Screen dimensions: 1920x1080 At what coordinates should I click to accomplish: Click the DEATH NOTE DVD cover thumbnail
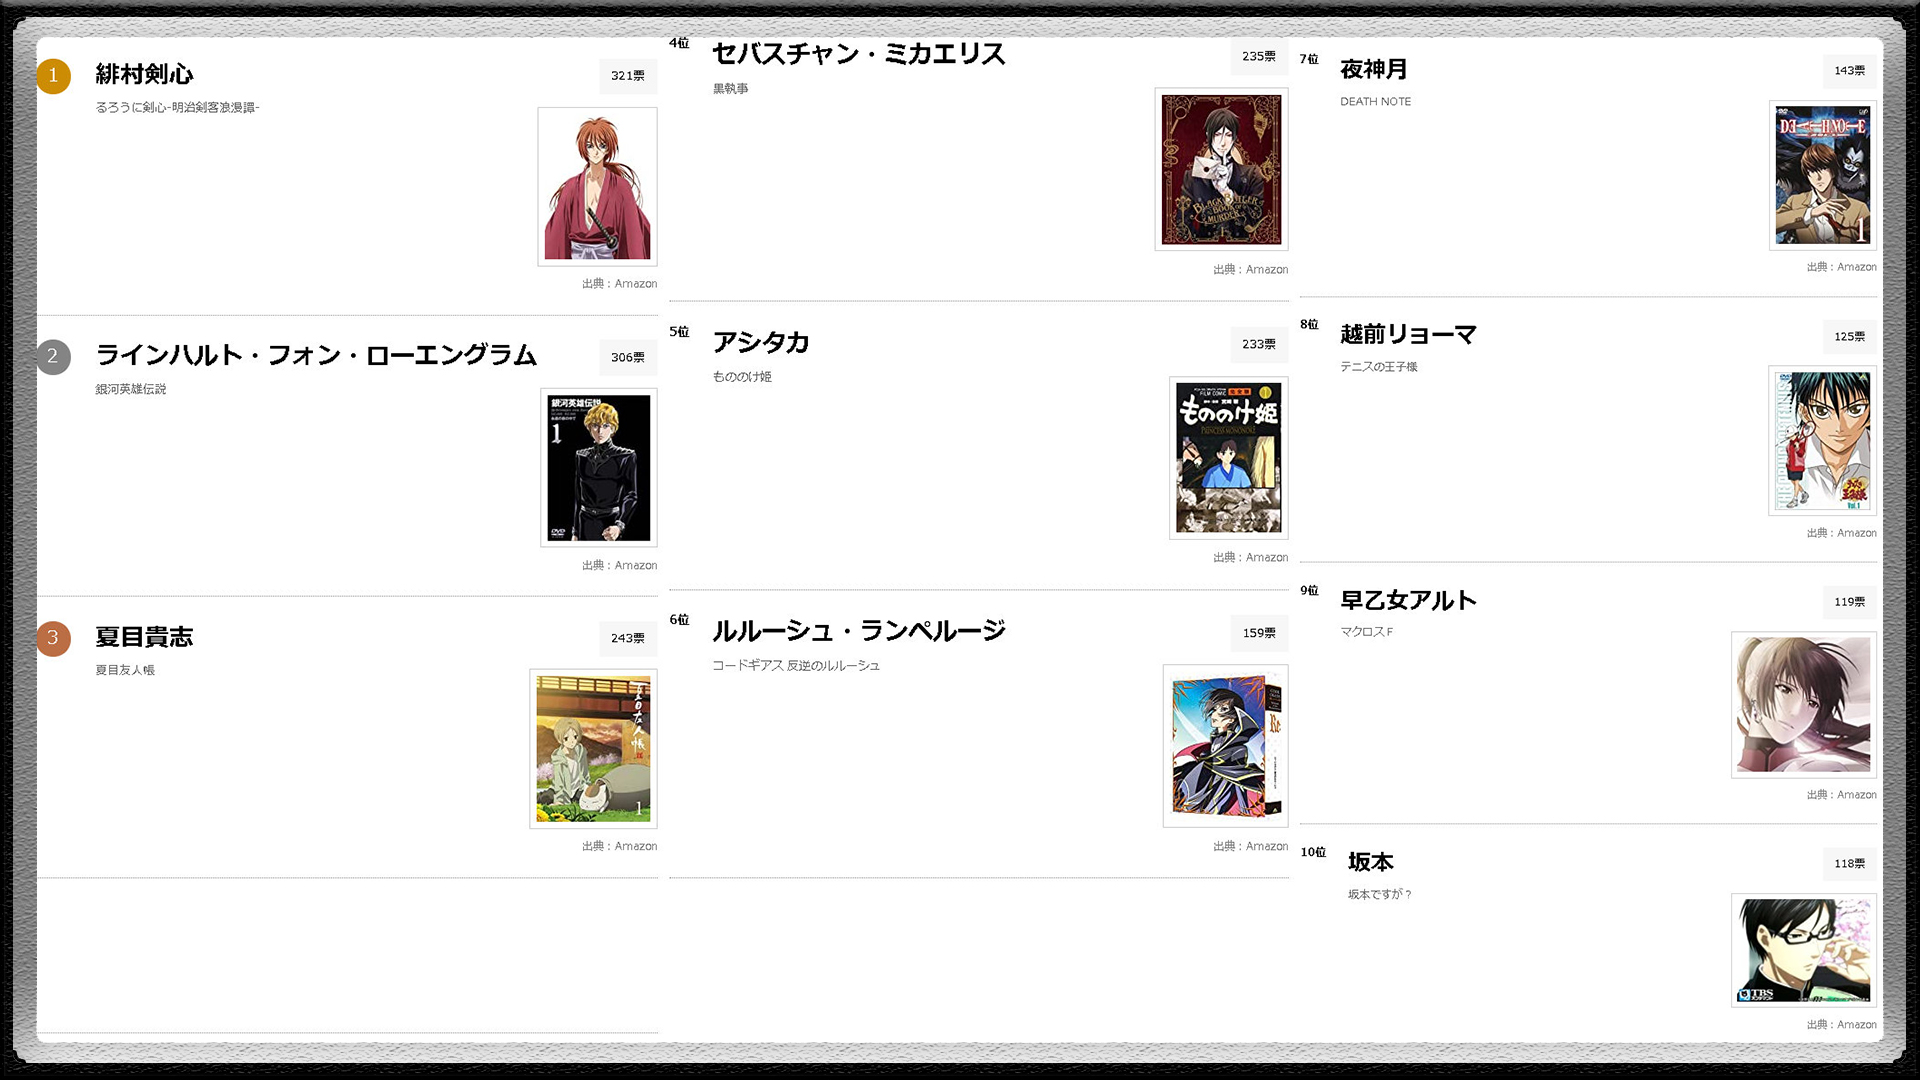(1823, 175)
